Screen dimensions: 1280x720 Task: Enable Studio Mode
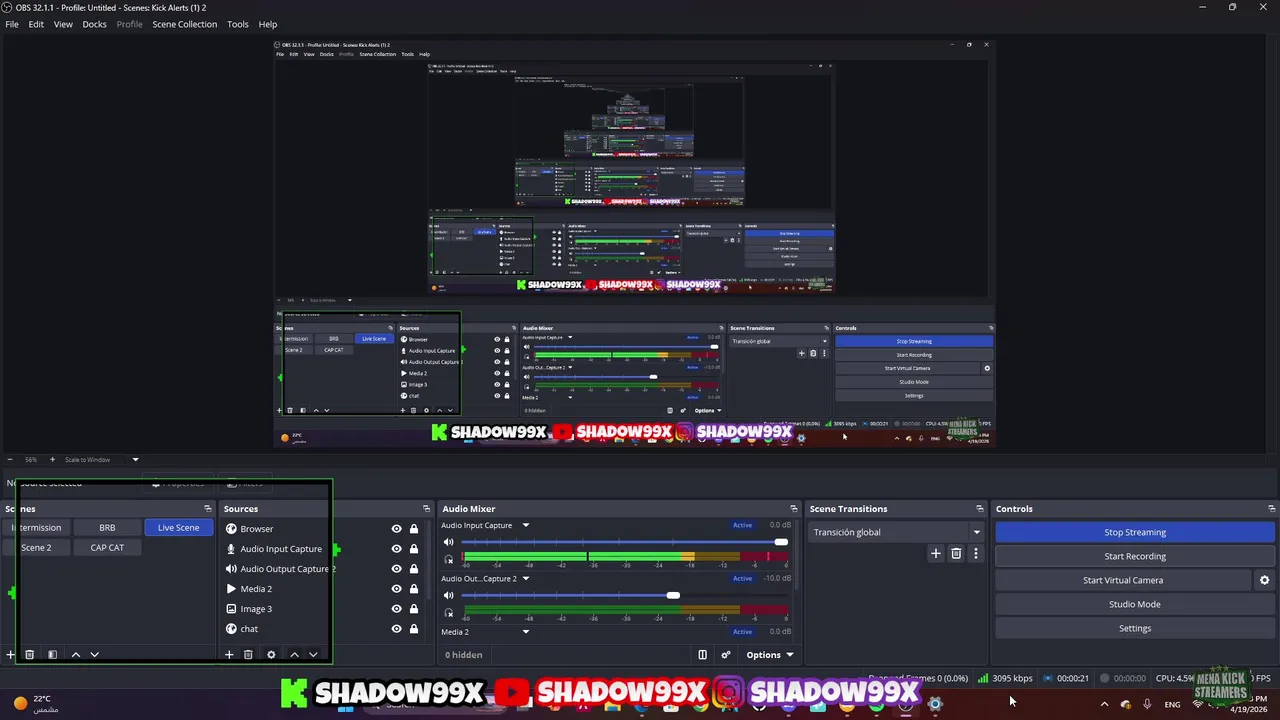pos(1135,604)
